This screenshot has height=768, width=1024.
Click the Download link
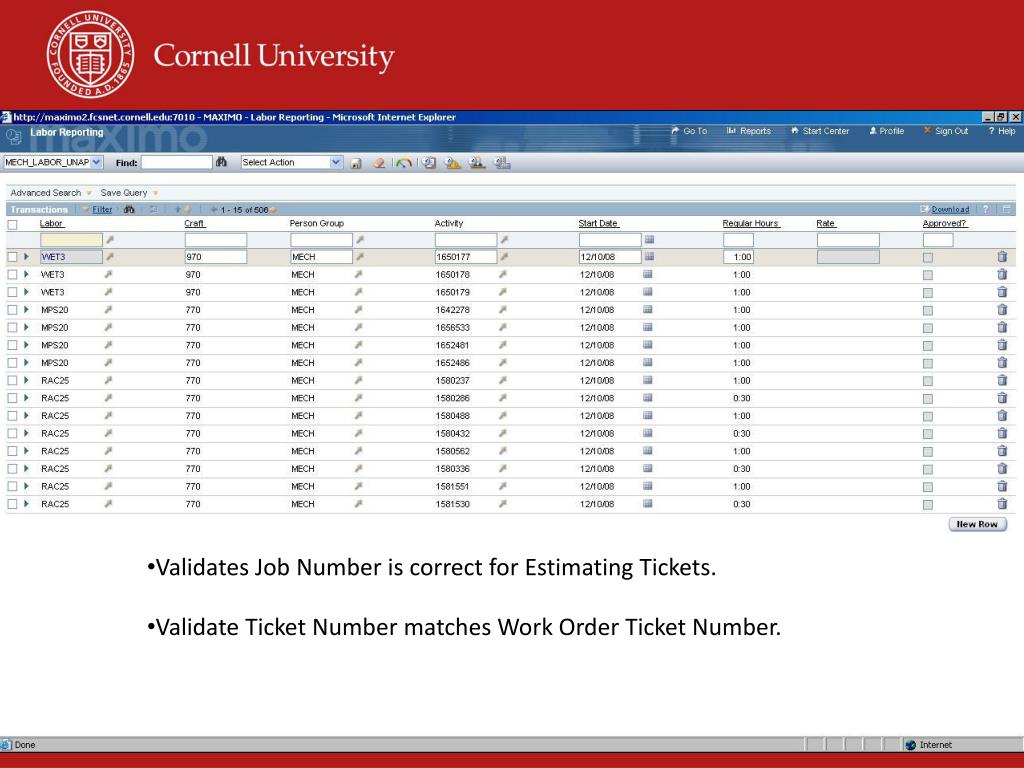950,210
